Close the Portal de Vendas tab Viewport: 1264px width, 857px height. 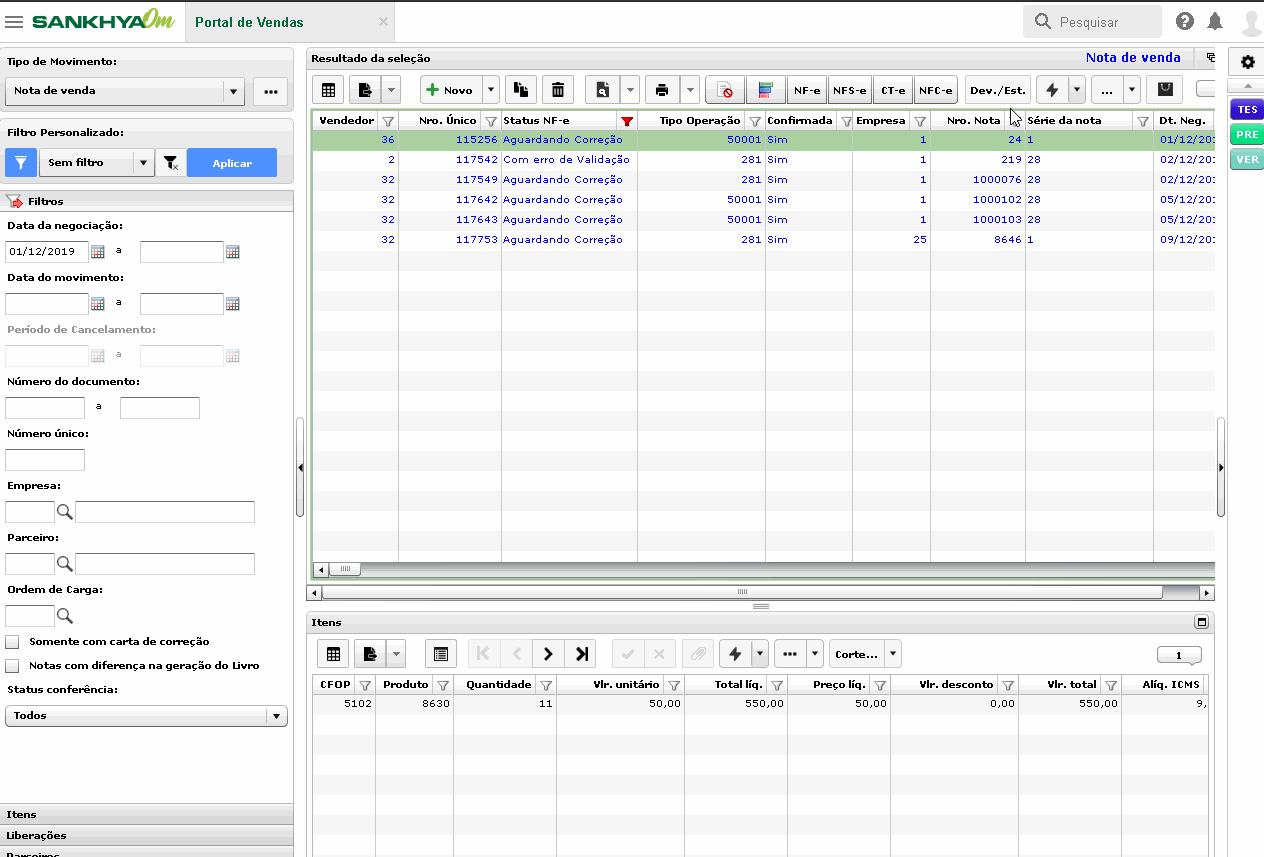tap(384, 22)
